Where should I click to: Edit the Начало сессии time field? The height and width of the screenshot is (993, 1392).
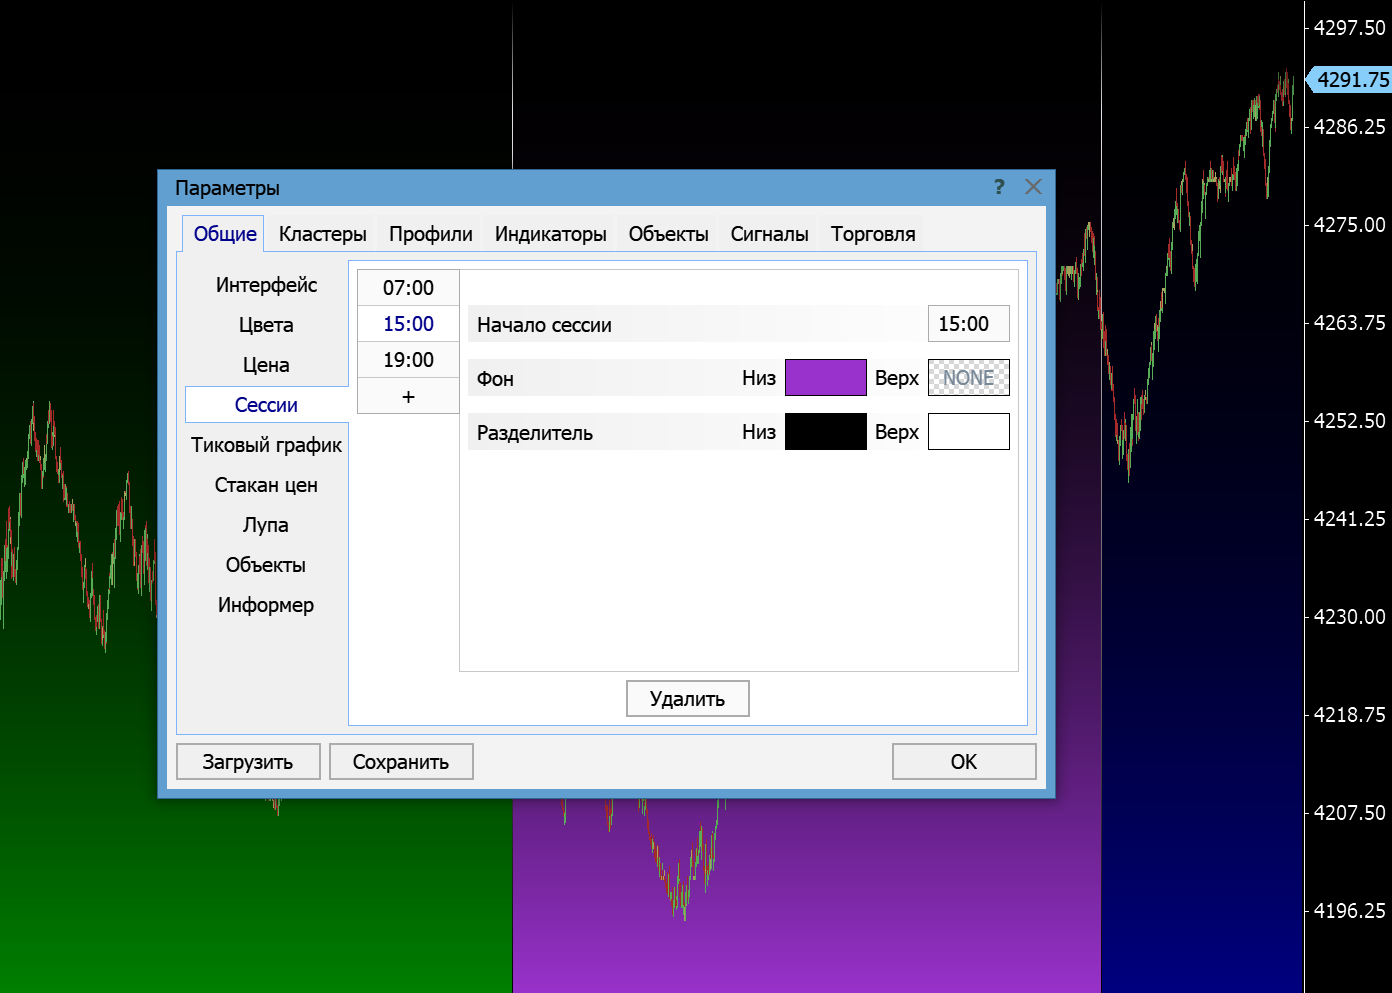point(968,324)
